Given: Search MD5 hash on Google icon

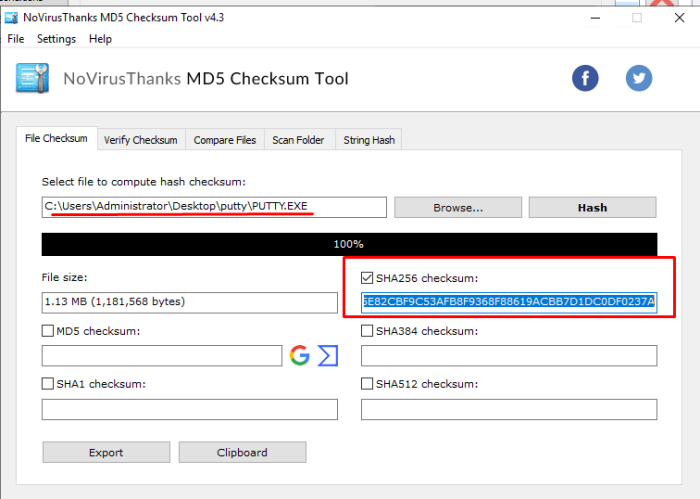Looking at the screenshot, I should tap(299, 355).
